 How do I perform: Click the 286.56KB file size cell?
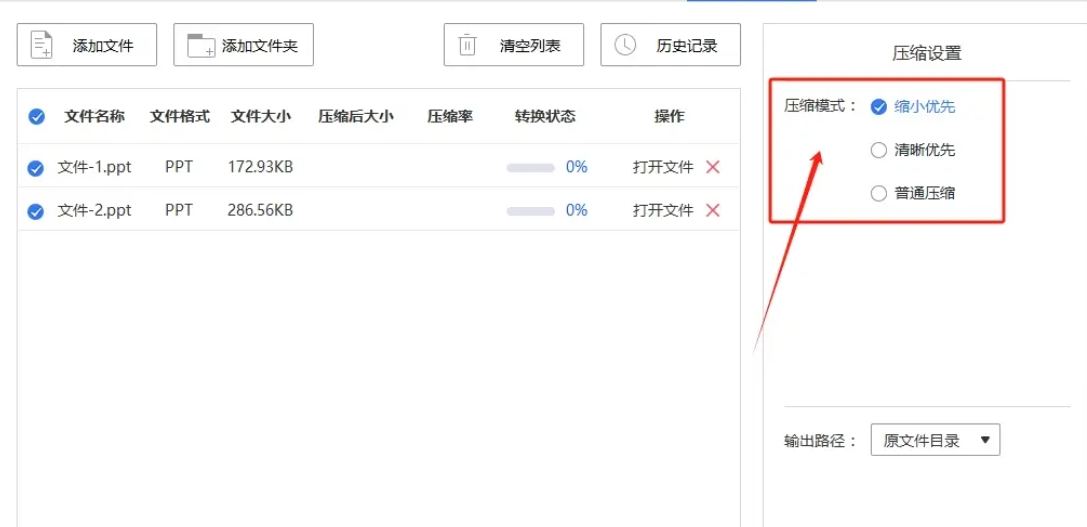(x=260, y=210)
